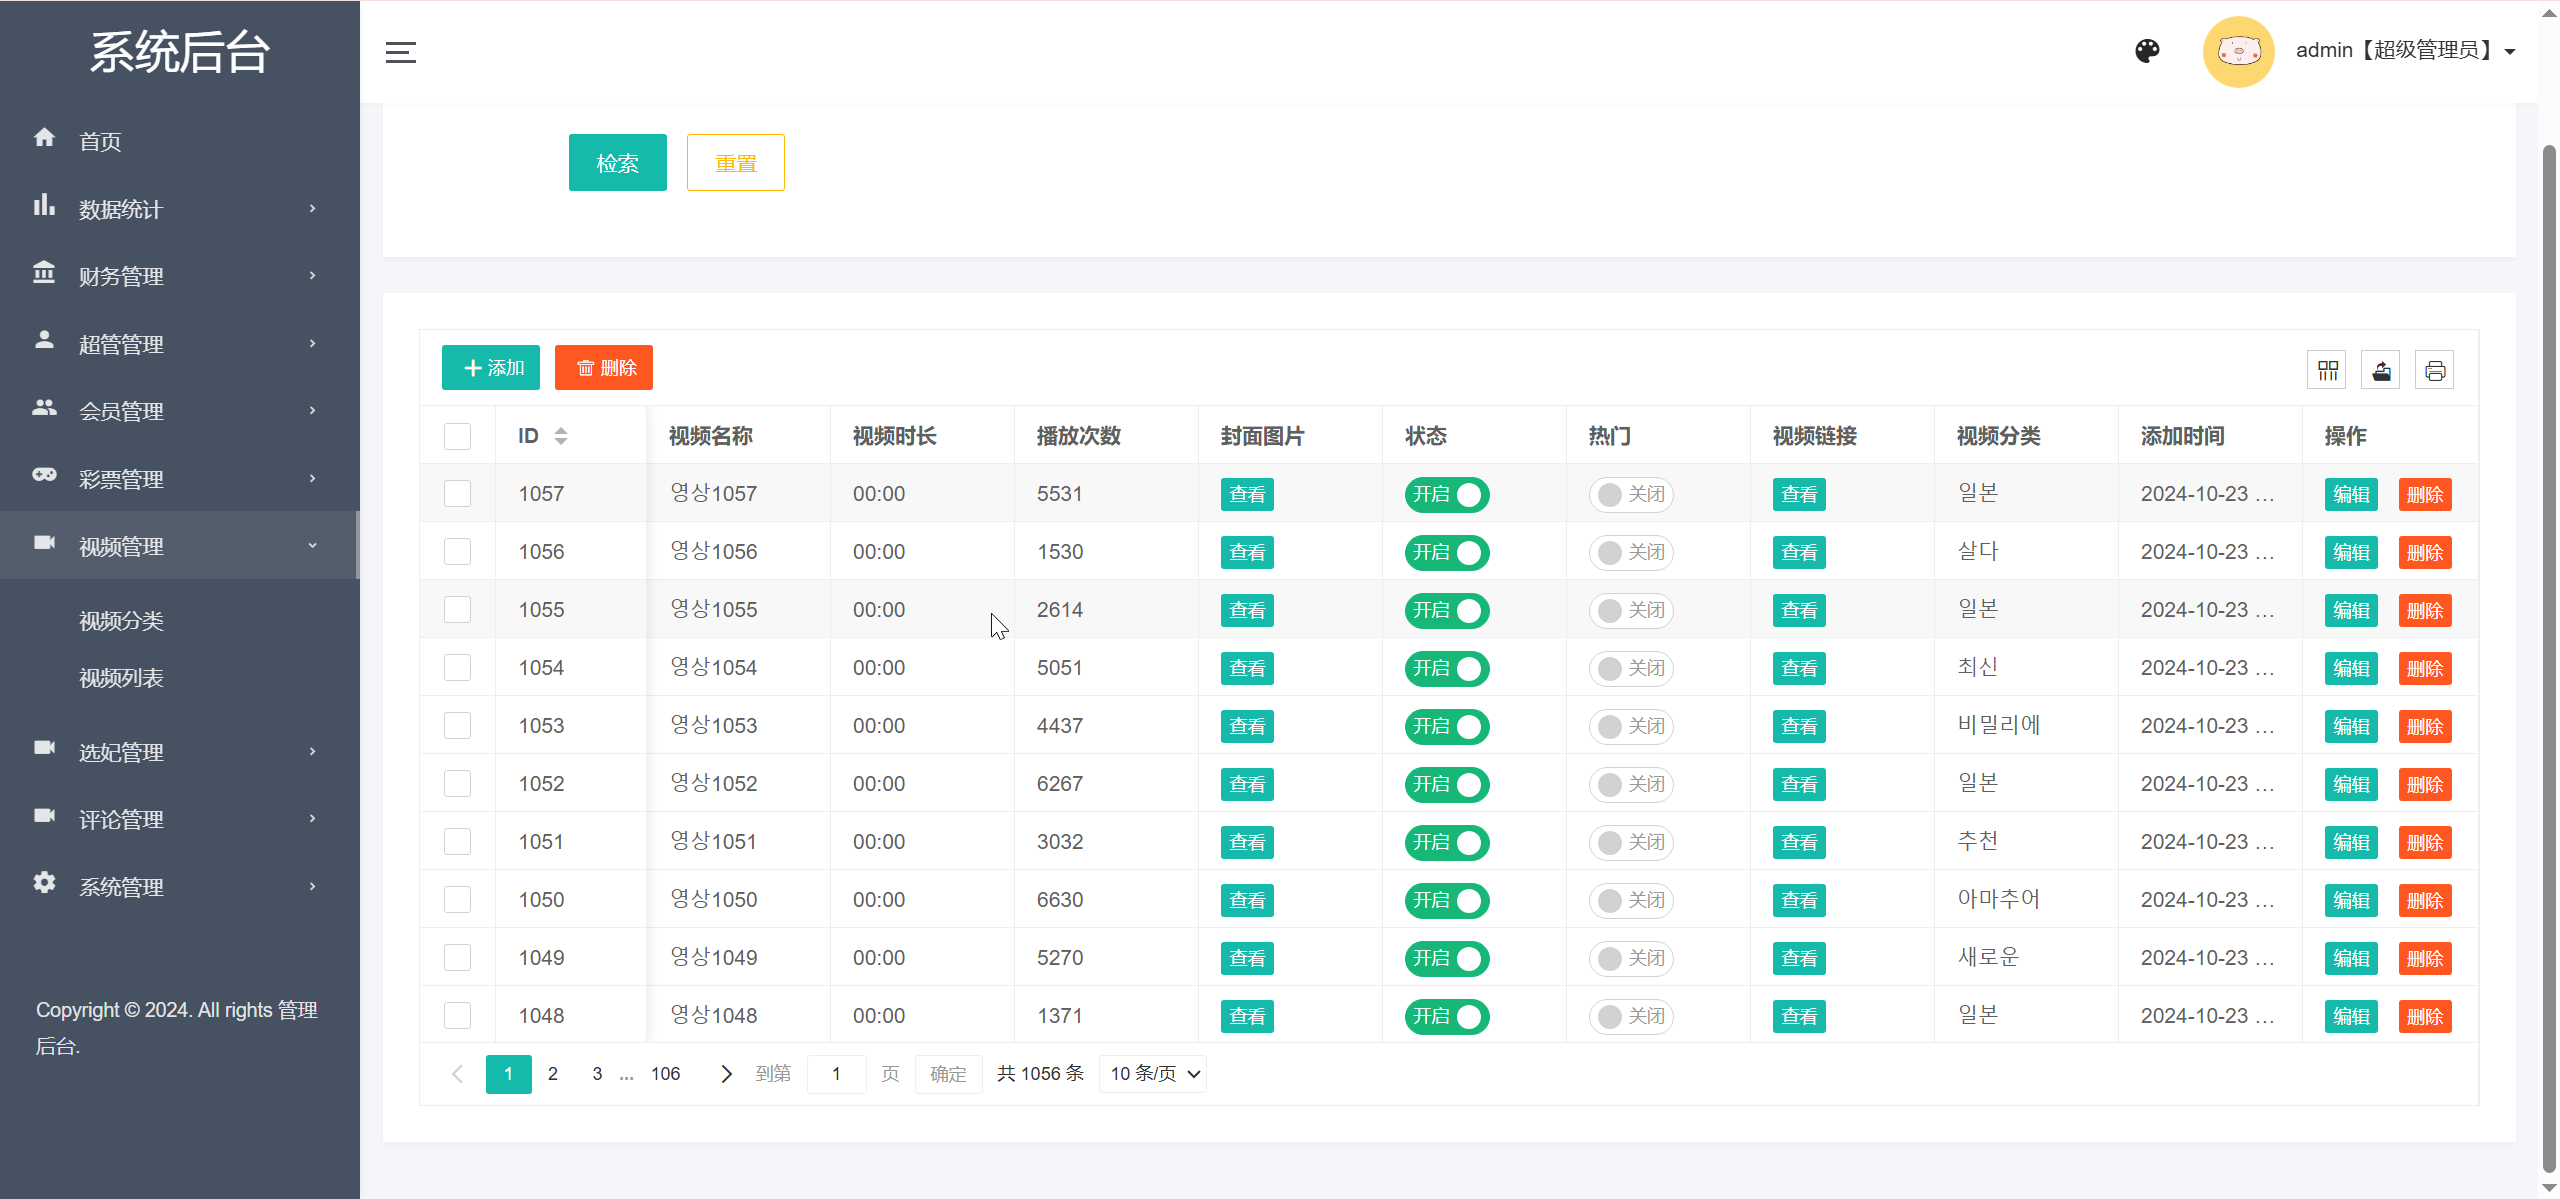Screen dimensions: 2560x1199
Task: Click the 添加 add button
Action: (490, 367)
